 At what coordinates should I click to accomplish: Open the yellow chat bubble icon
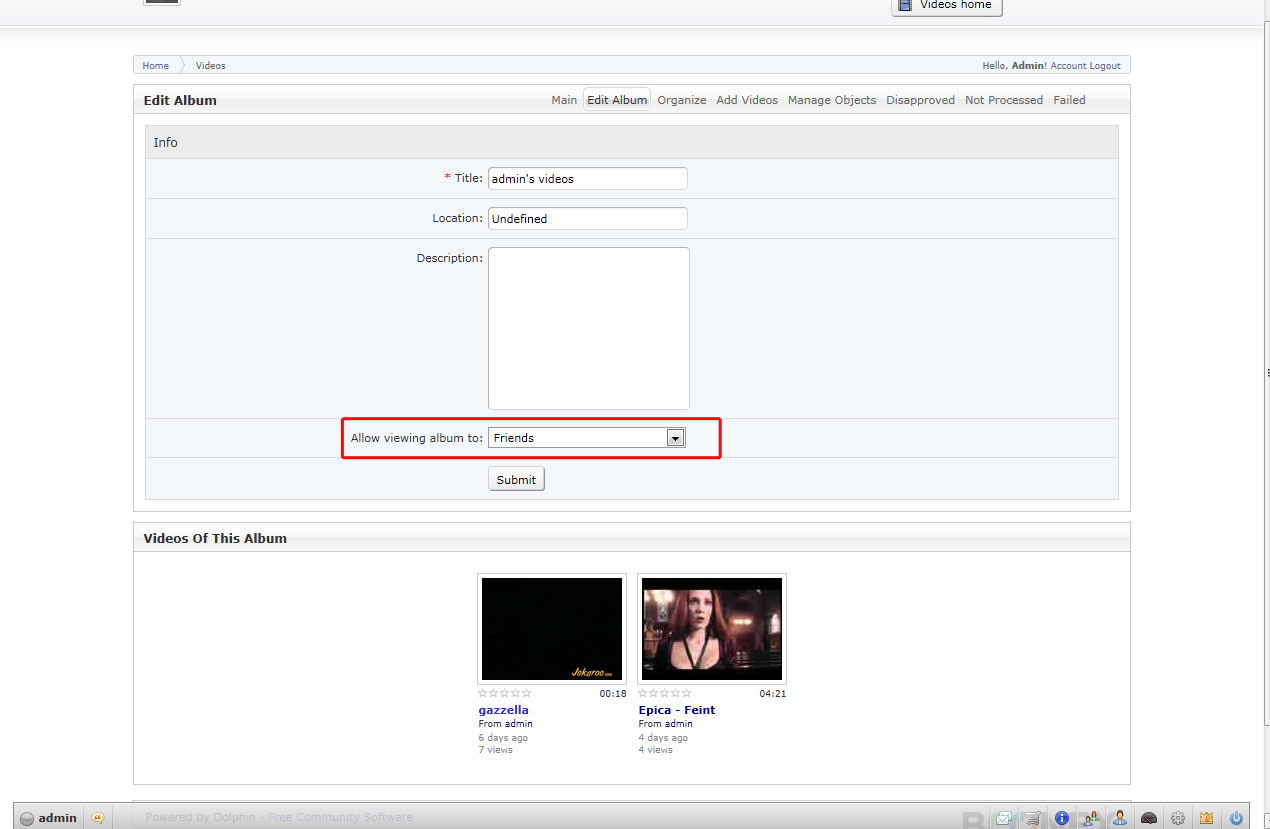[98, 817]
